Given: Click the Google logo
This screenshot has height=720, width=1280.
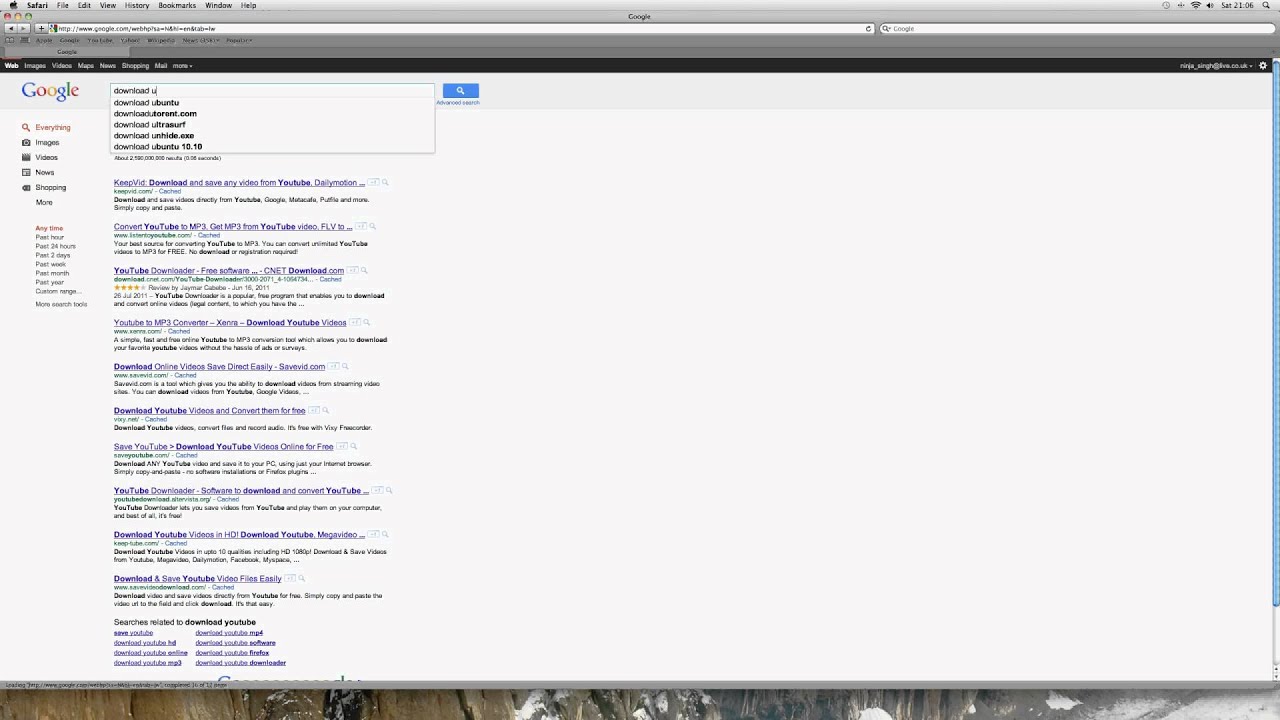Looking at the screenshot, I should pyautogui.click(x=50, y=91).
